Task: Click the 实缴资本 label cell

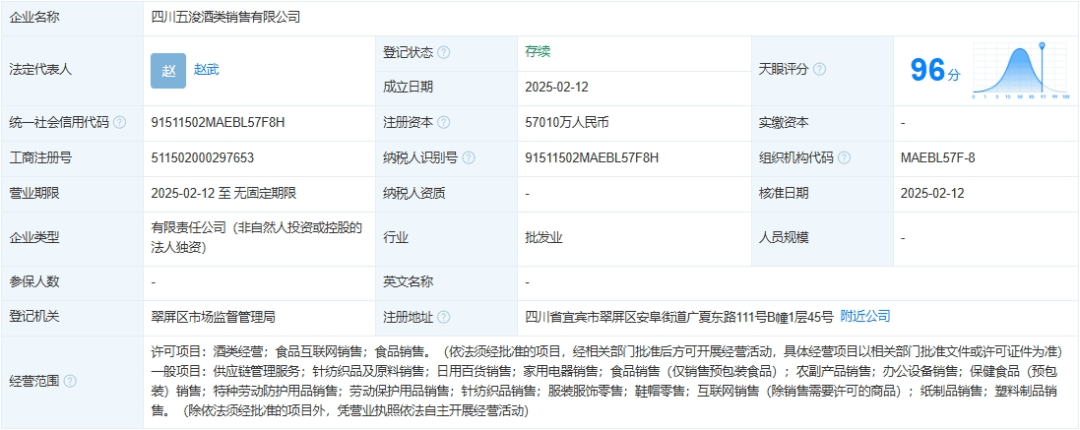Action: click(822, 123)
